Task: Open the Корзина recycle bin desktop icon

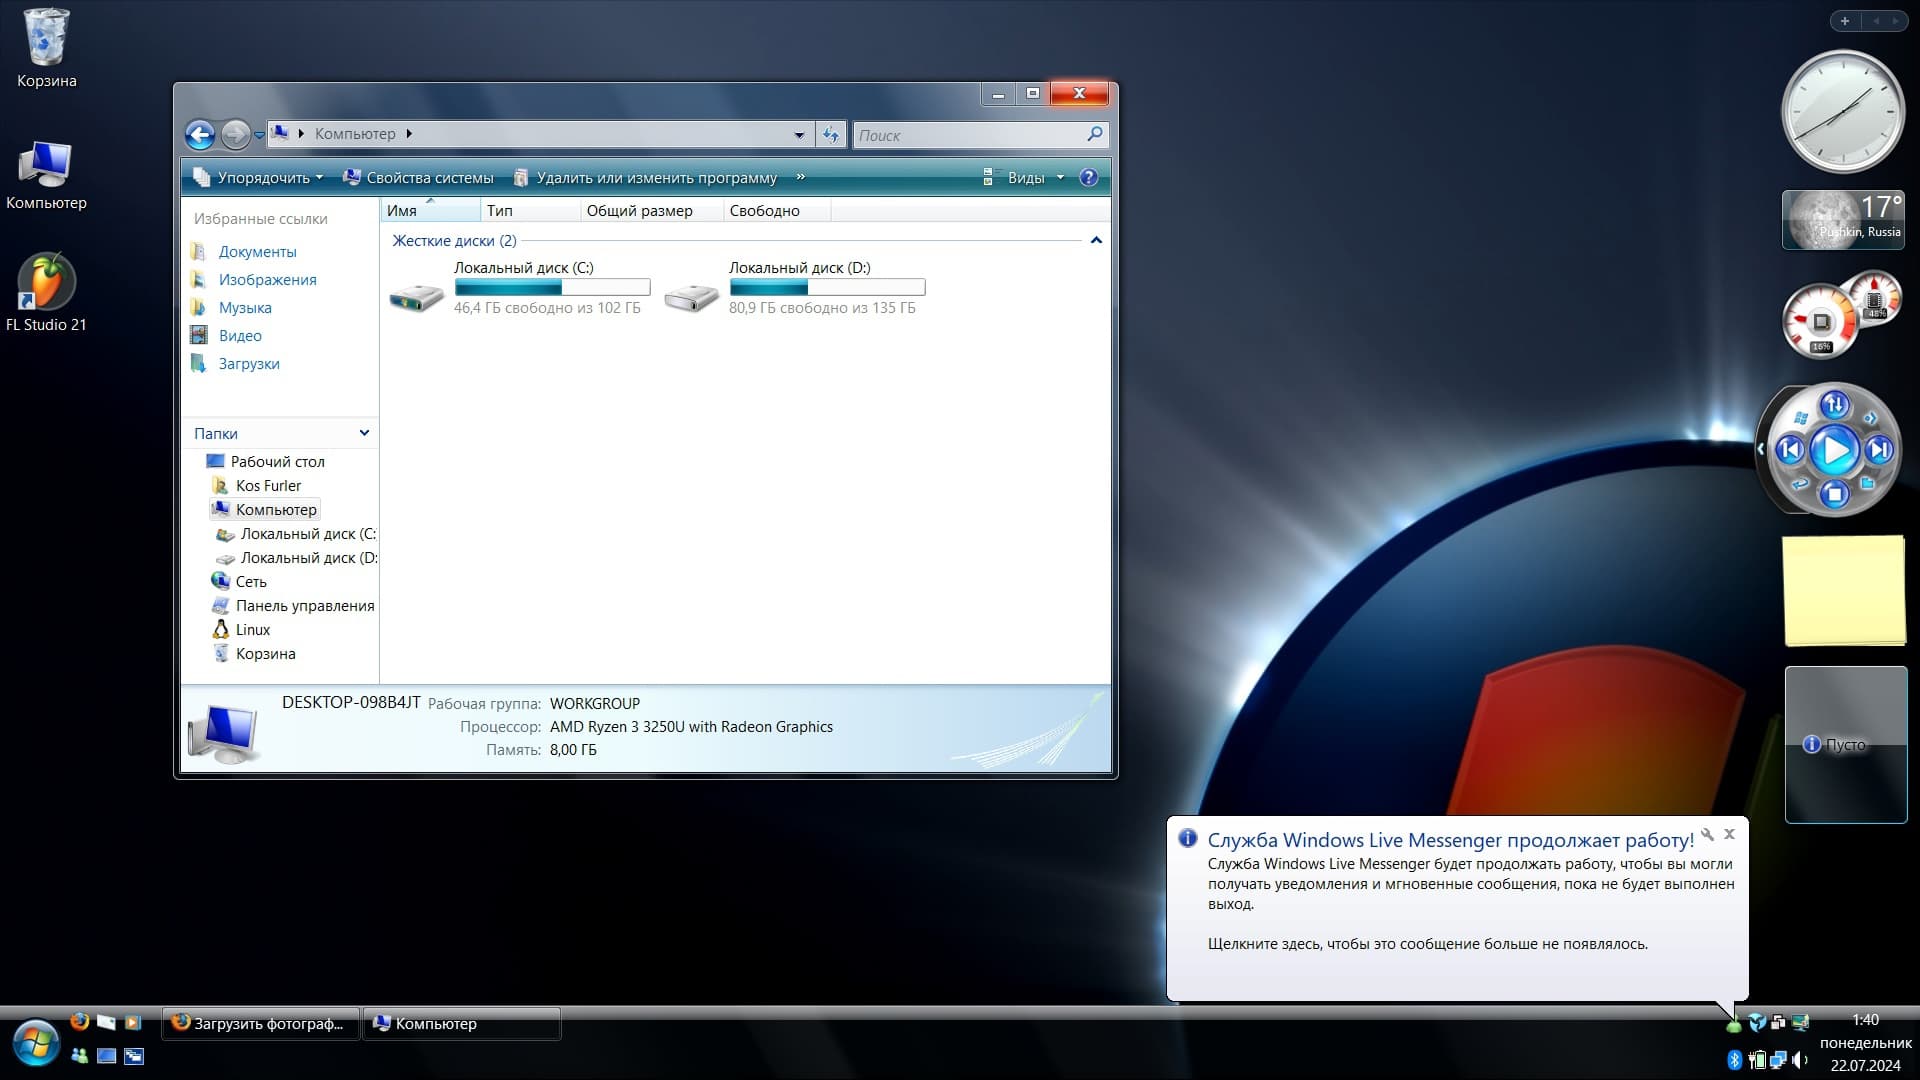Action: [46, 48]
